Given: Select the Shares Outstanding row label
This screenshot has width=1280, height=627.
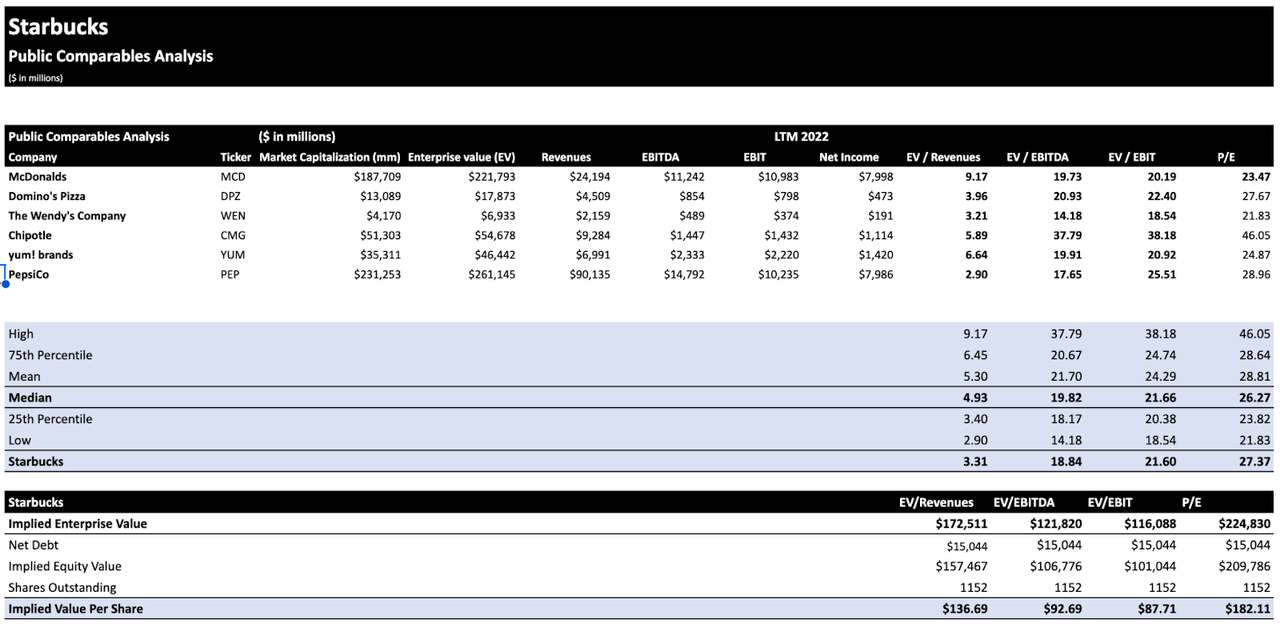Looking at the screenshot, I should coord(62,588).
